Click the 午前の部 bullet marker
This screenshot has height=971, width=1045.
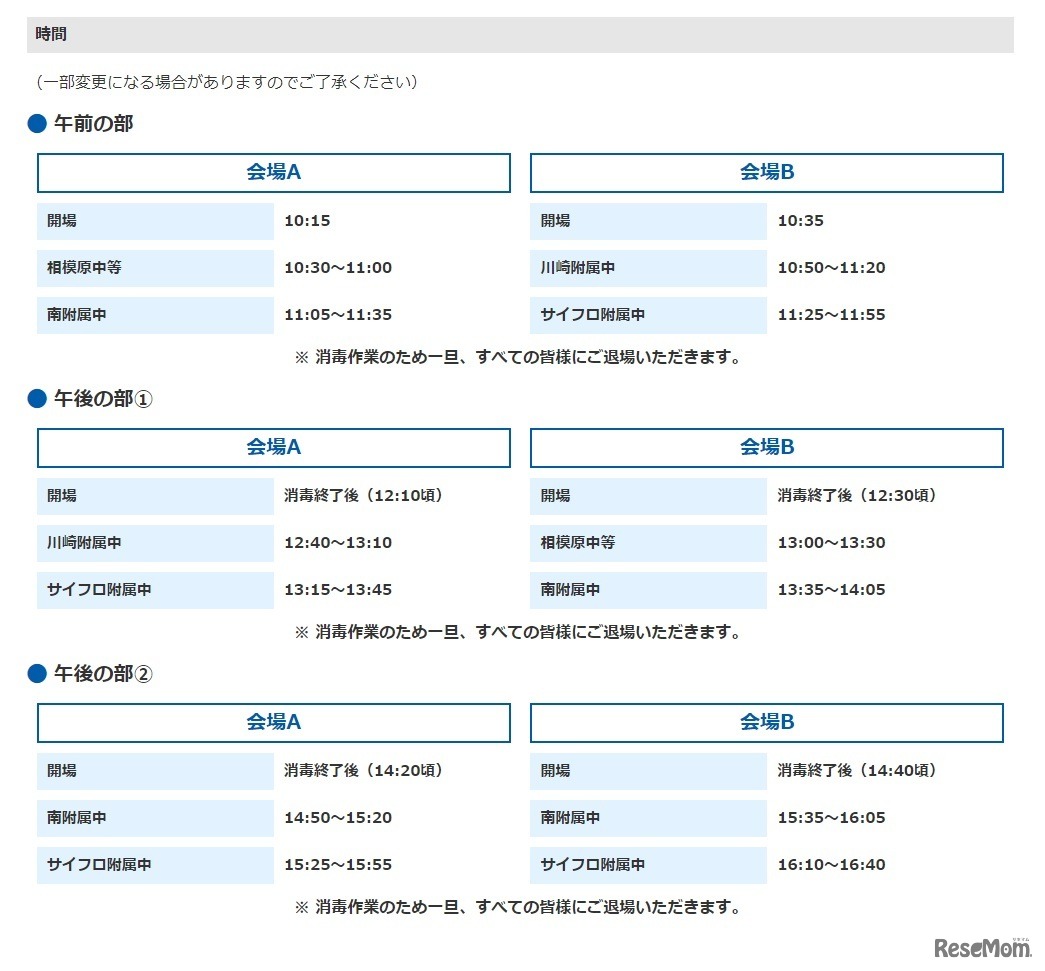point(35,124)
